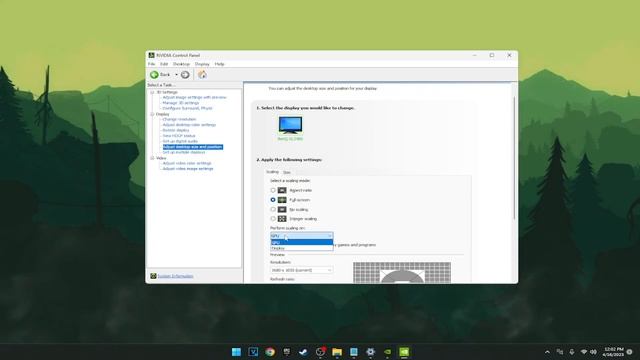The image size is (640, 360).
Task: Click the Full-screen scaling icon
Action: [282, 200]
